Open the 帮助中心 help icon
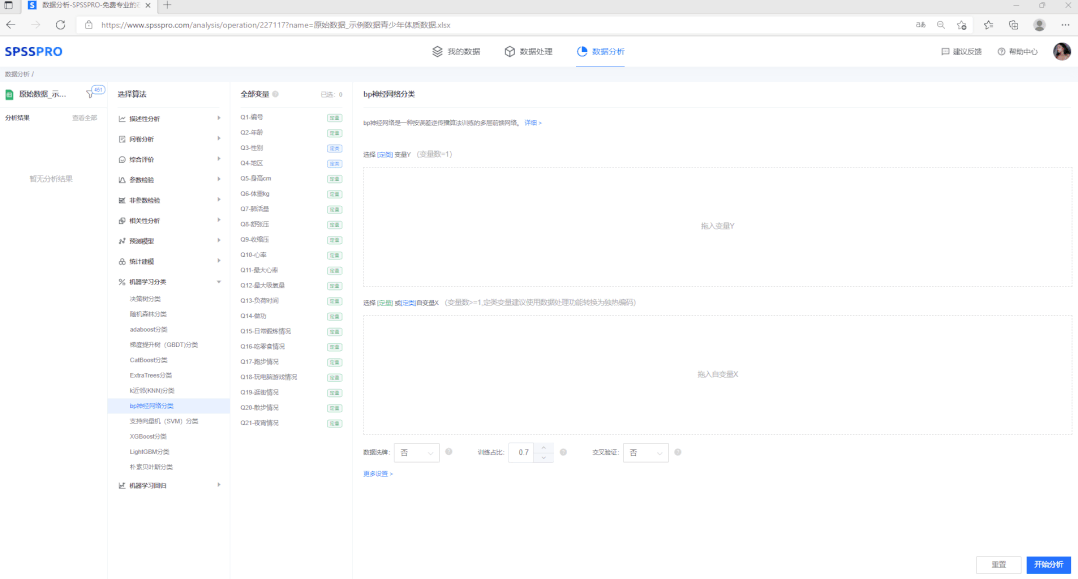Image resolution: width=1078 pixels, height=579 pixels. (x=1001, y=52)
